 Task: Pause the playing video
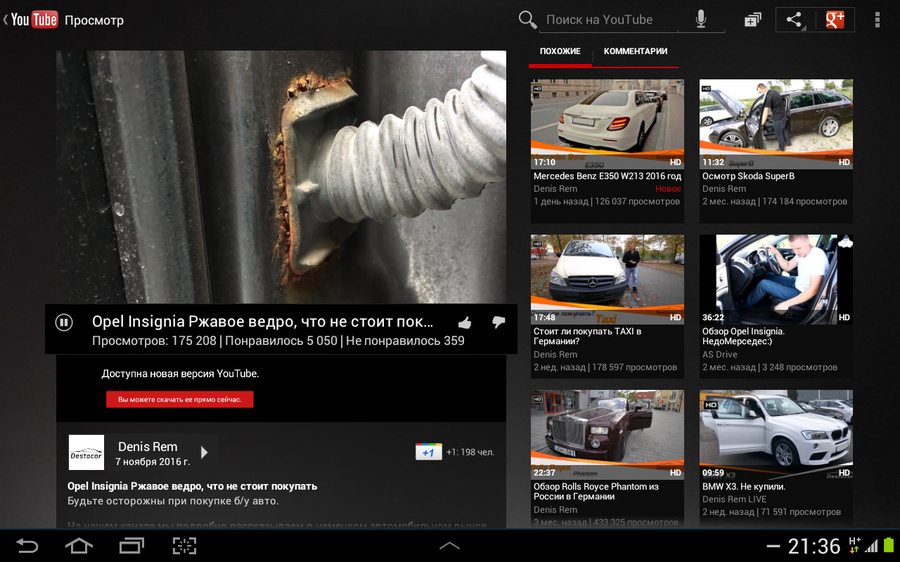[64, 323]
